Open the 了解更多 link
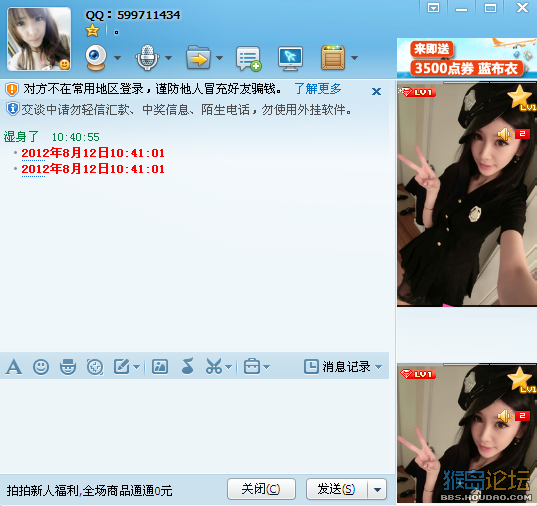The width and height of the screenshot is (537, 506). point(318,89)
